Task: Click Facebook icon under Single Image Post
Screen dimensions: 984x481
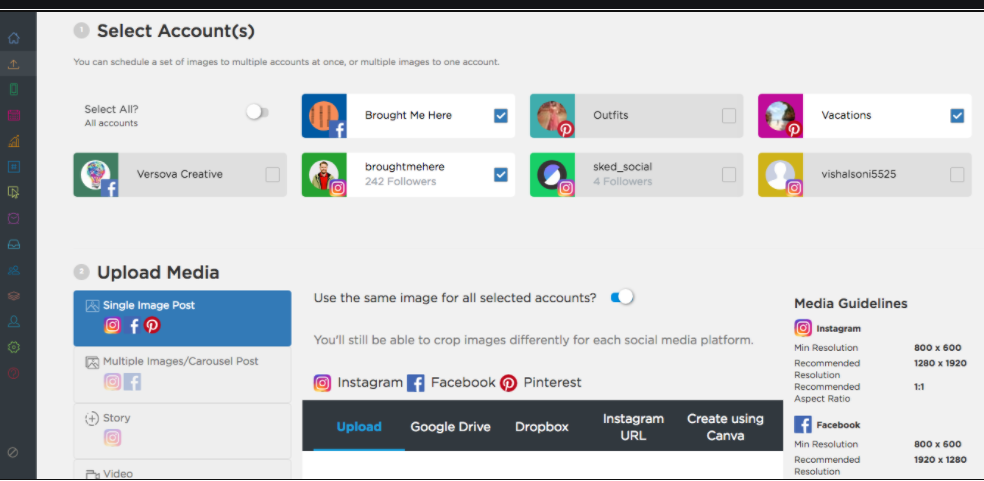Action: 132,325
